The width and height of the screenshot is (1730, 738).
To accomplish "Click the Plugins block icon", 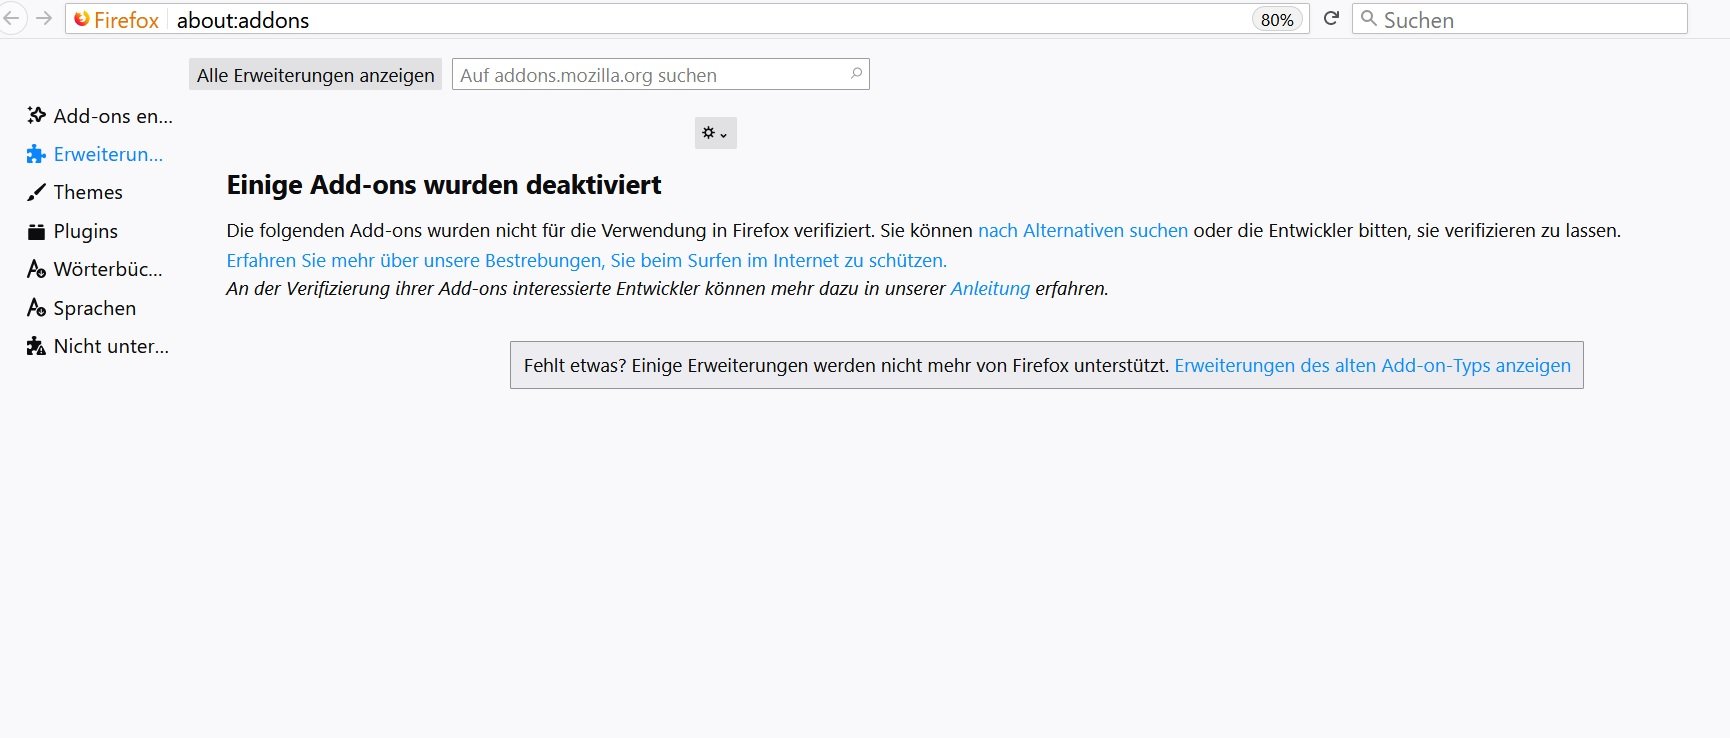I will pos(36,232).
